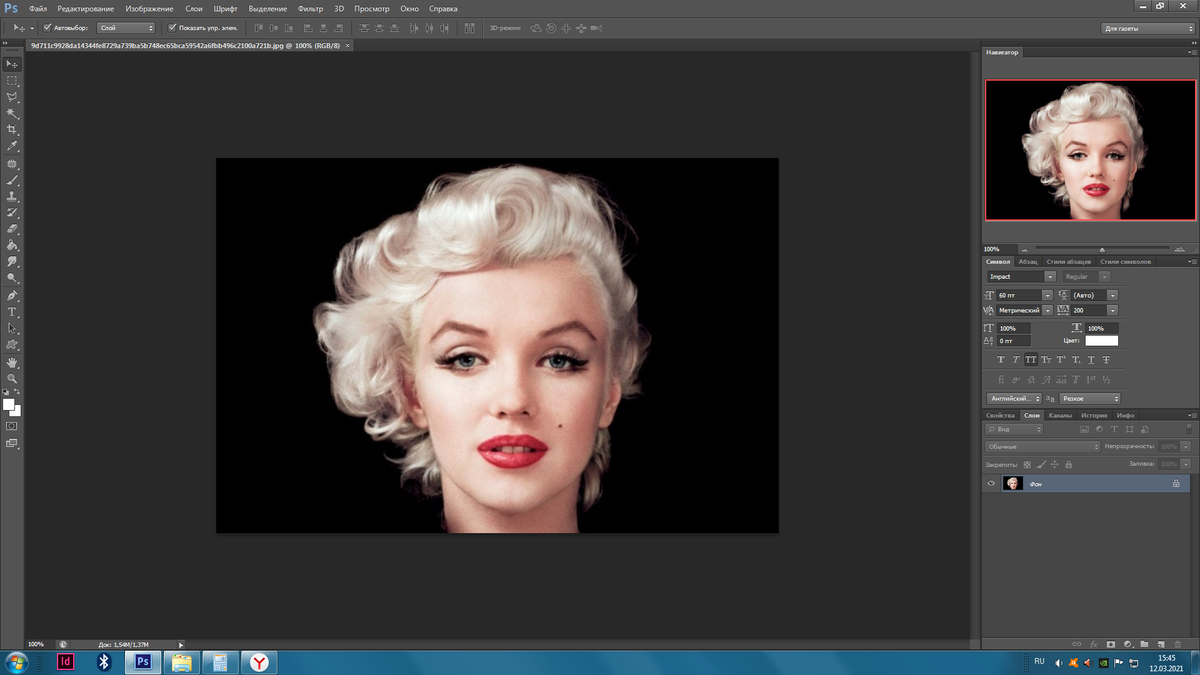Select the Pen tool
Screen dimensions: 1200x675
coord(12,296)
